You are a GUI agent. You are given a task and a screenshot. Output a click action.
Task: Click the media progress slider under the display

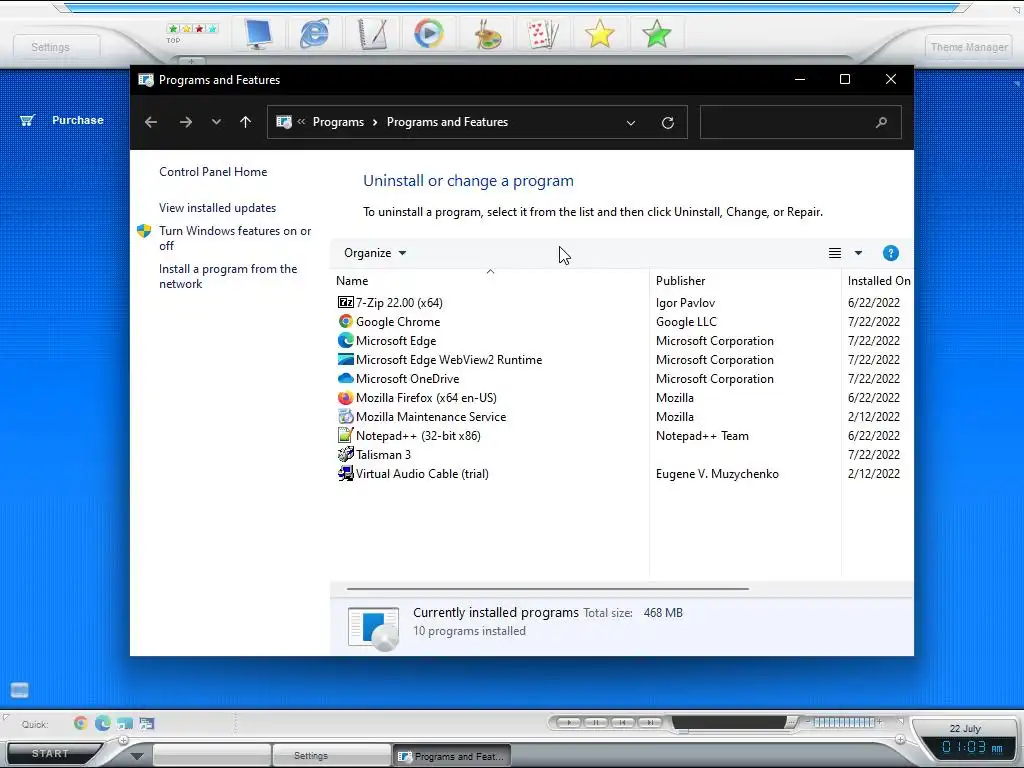[682, 732]
